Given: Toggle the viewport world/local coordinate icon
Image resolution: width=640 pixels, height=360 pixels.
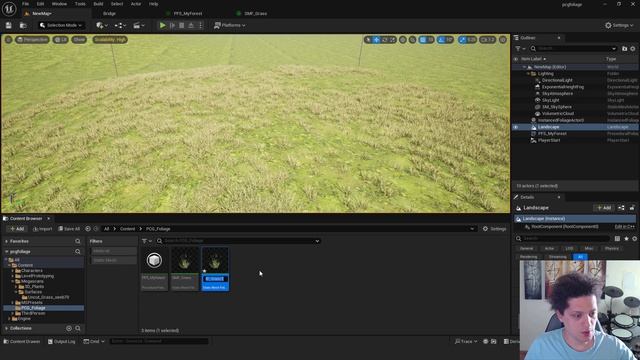Looking at the screenshot, I should tap(403, 40).
